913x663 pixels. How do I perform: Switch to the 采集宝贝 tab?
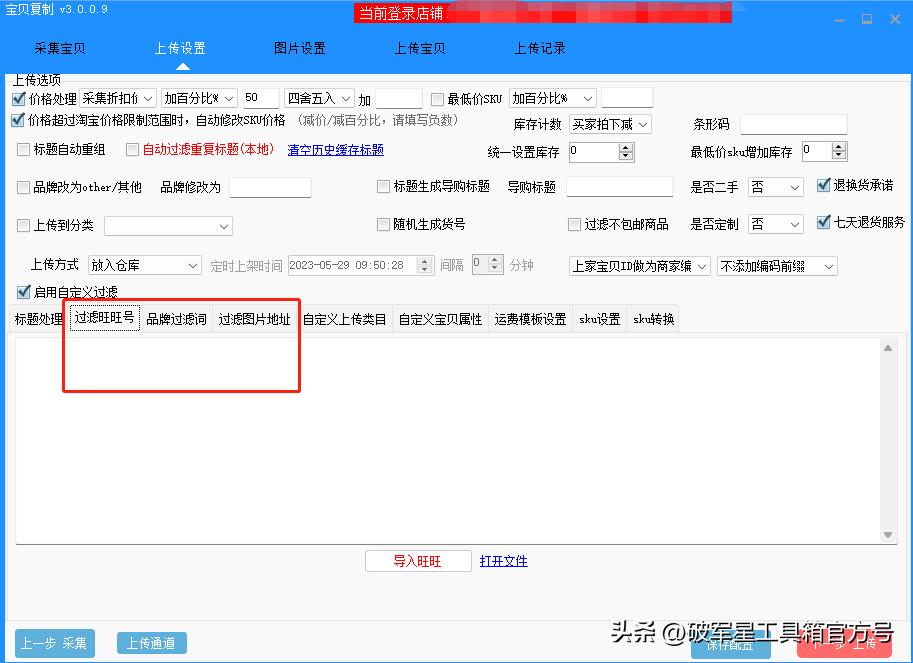click(60, 46)
